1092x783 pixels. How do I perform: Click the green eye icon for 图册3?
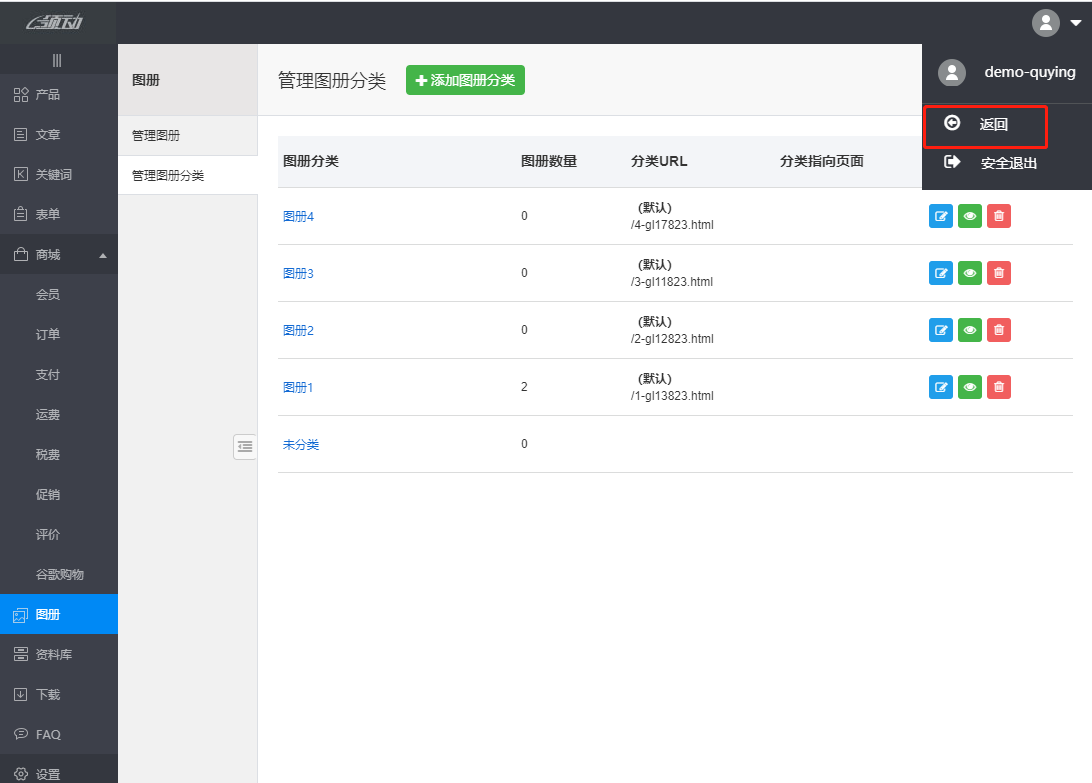point(969,273)
